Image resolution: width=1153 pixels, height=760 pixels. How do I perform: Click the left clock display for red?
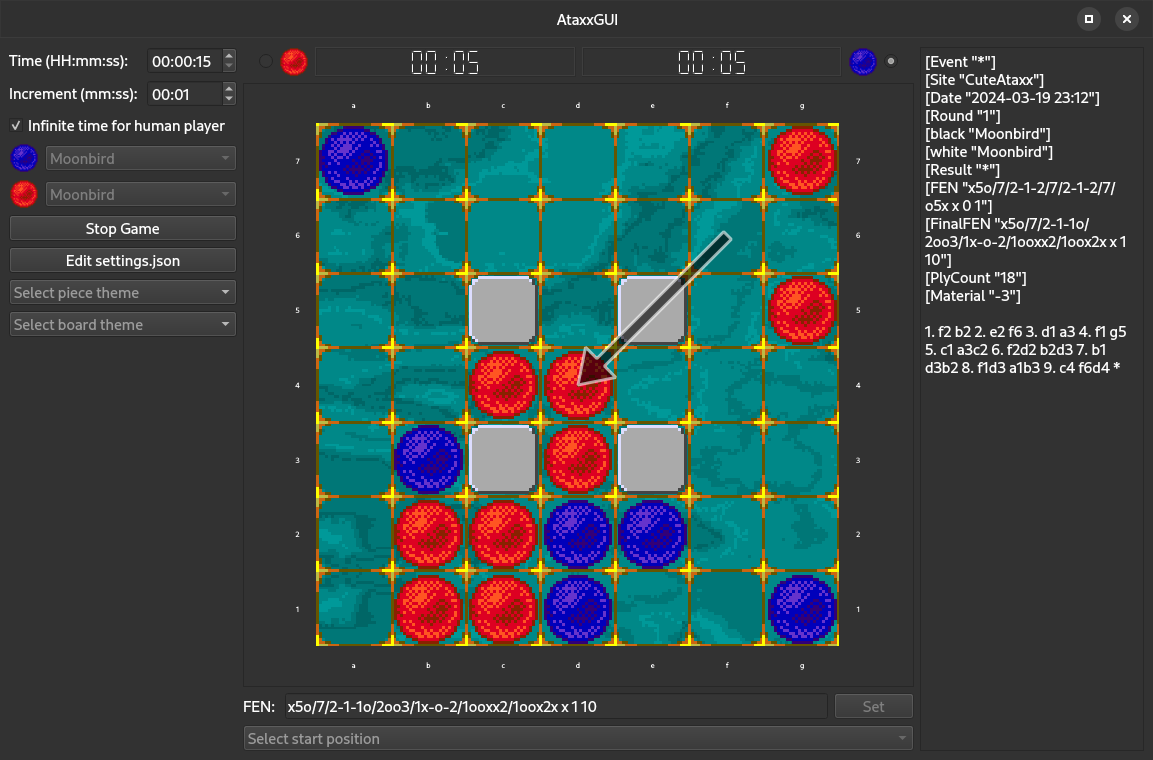coord(445,62)
